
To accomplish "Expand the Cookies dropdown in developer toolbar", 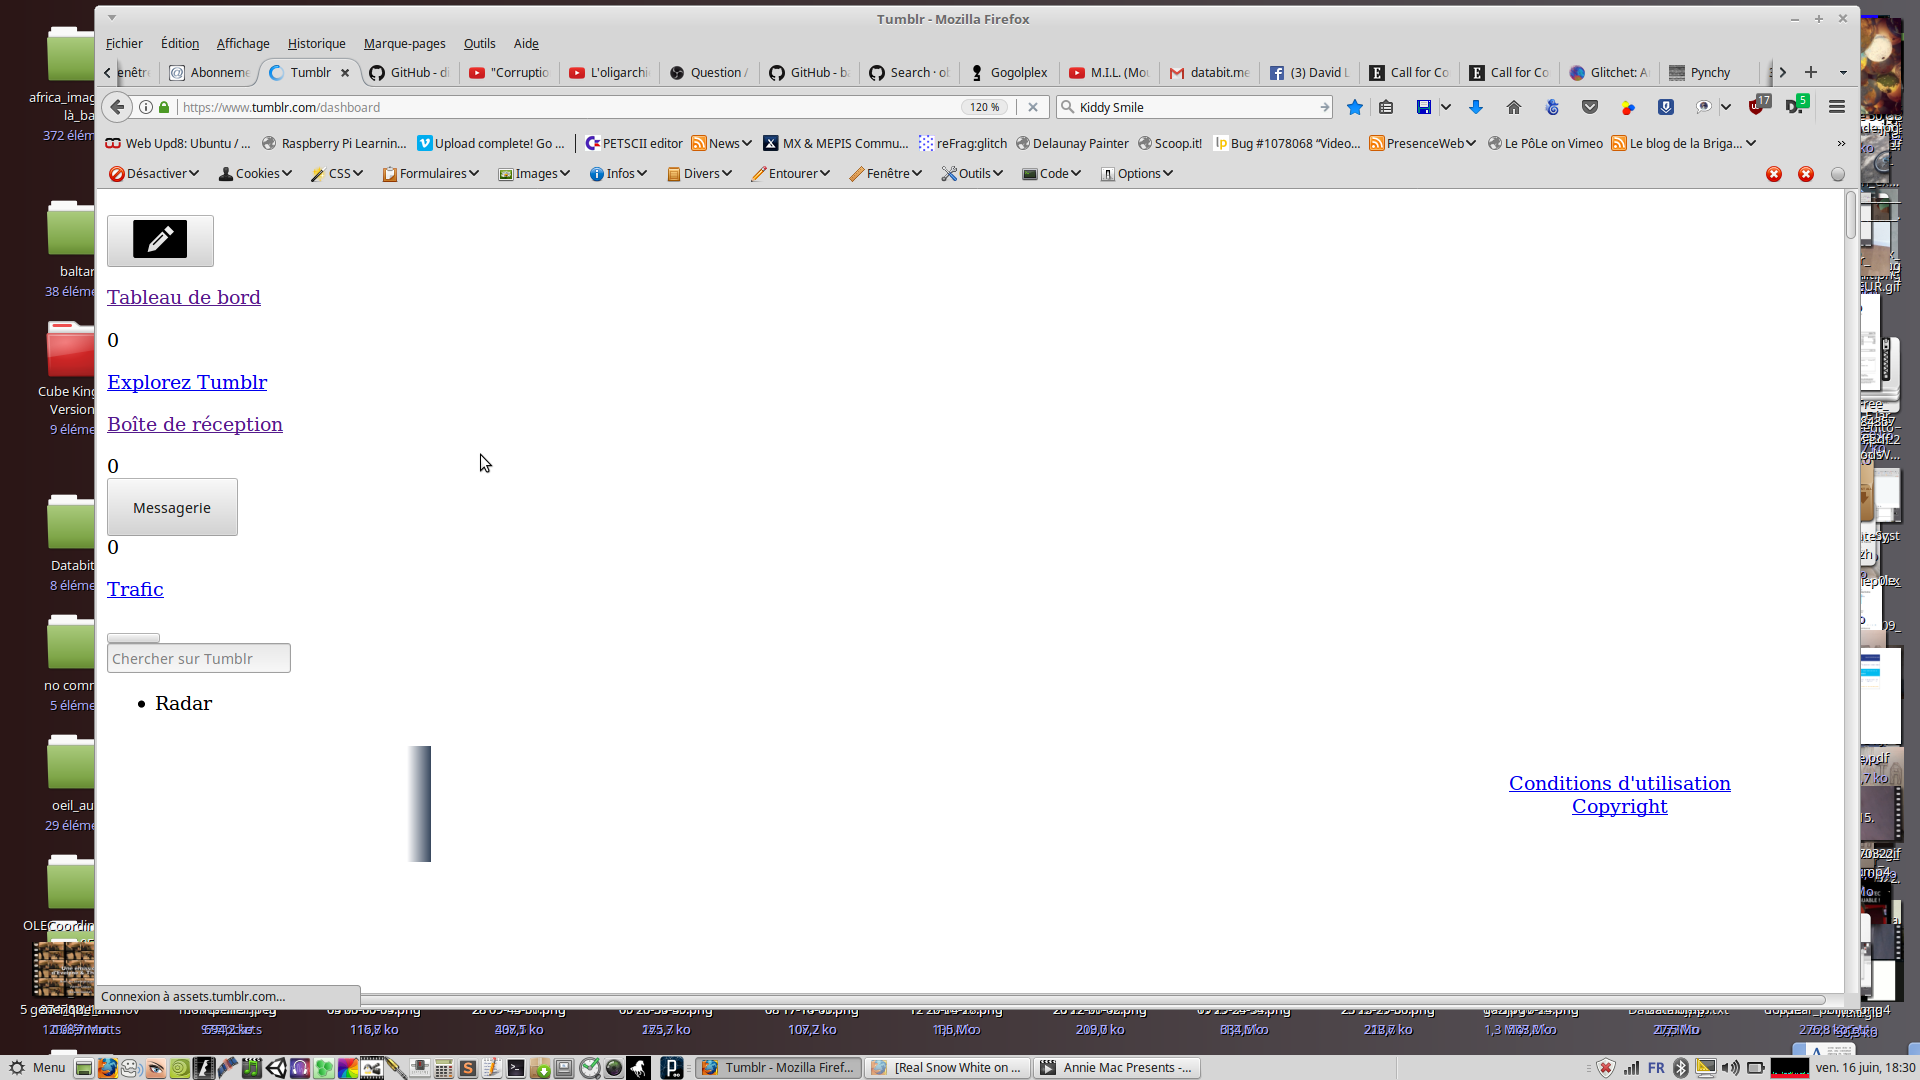I will (255, 174).
